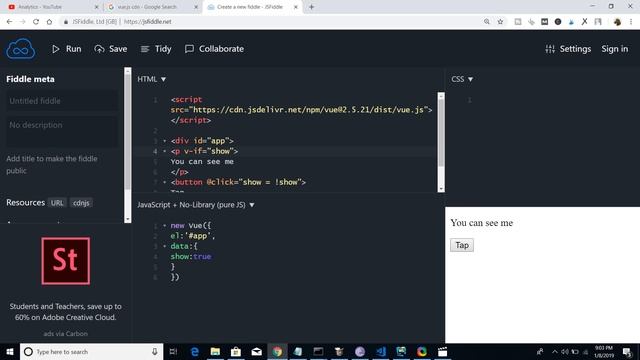Click the ads via Carbon link
The image size is (640, 360).
tap(66, 333)
